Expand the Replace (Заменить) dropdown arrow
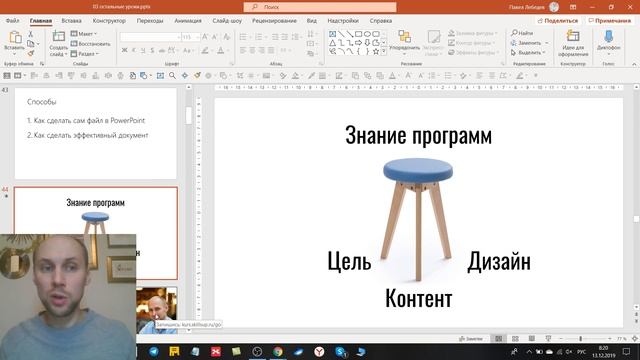This screenshot has width=640, height=360. 547,43
